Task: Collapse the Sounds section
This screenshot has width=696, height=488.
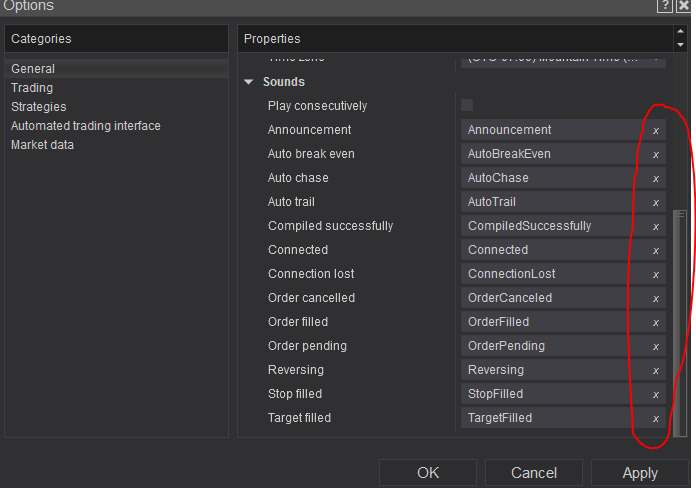Action: pos(249,82)
